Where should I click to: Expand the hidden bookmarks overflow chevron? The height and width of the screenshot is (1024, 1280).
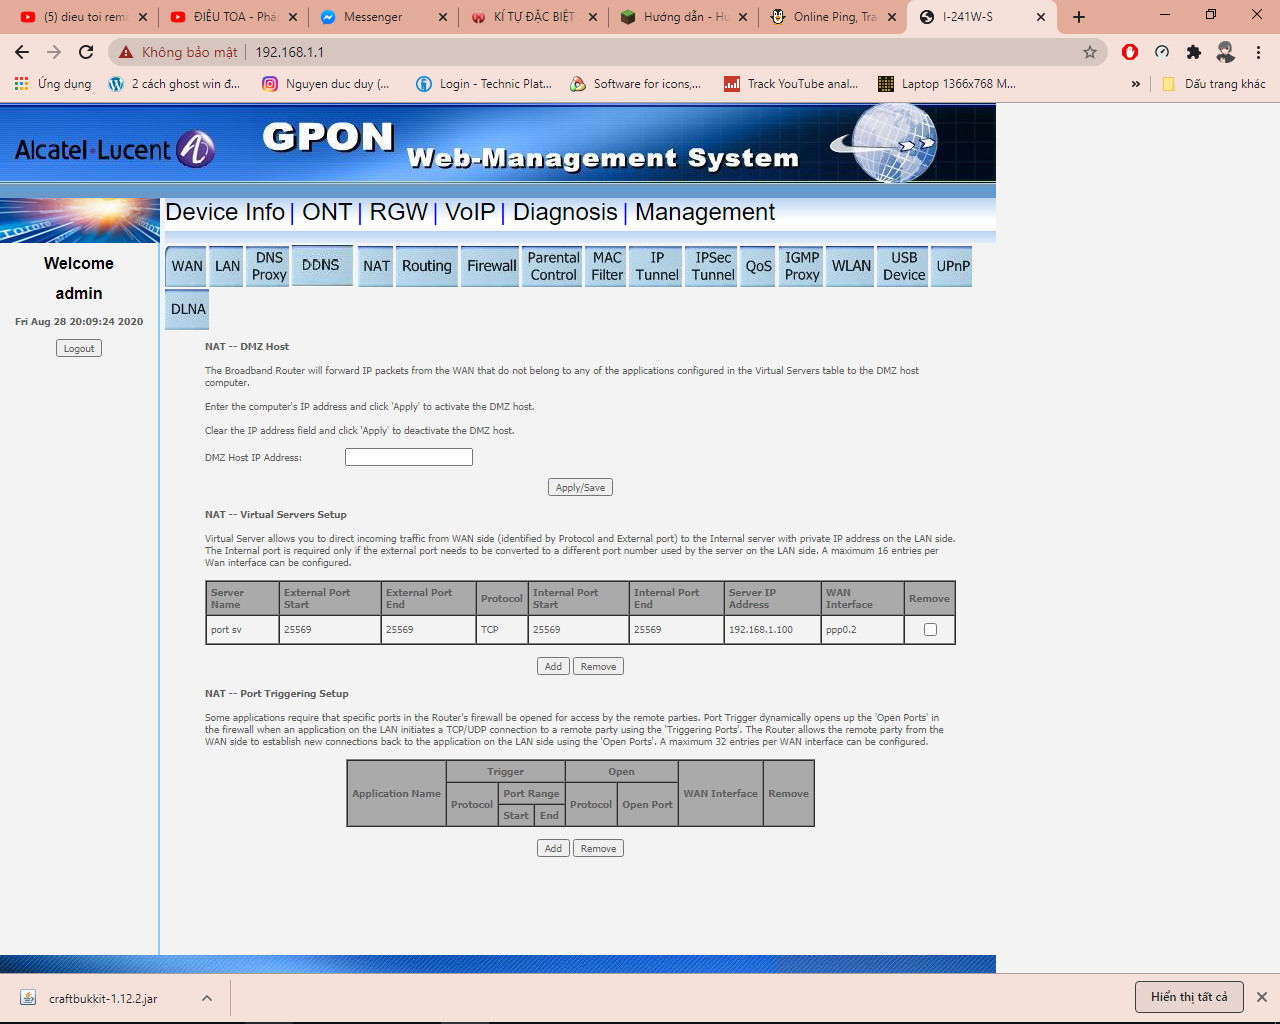pos(1135,84)
